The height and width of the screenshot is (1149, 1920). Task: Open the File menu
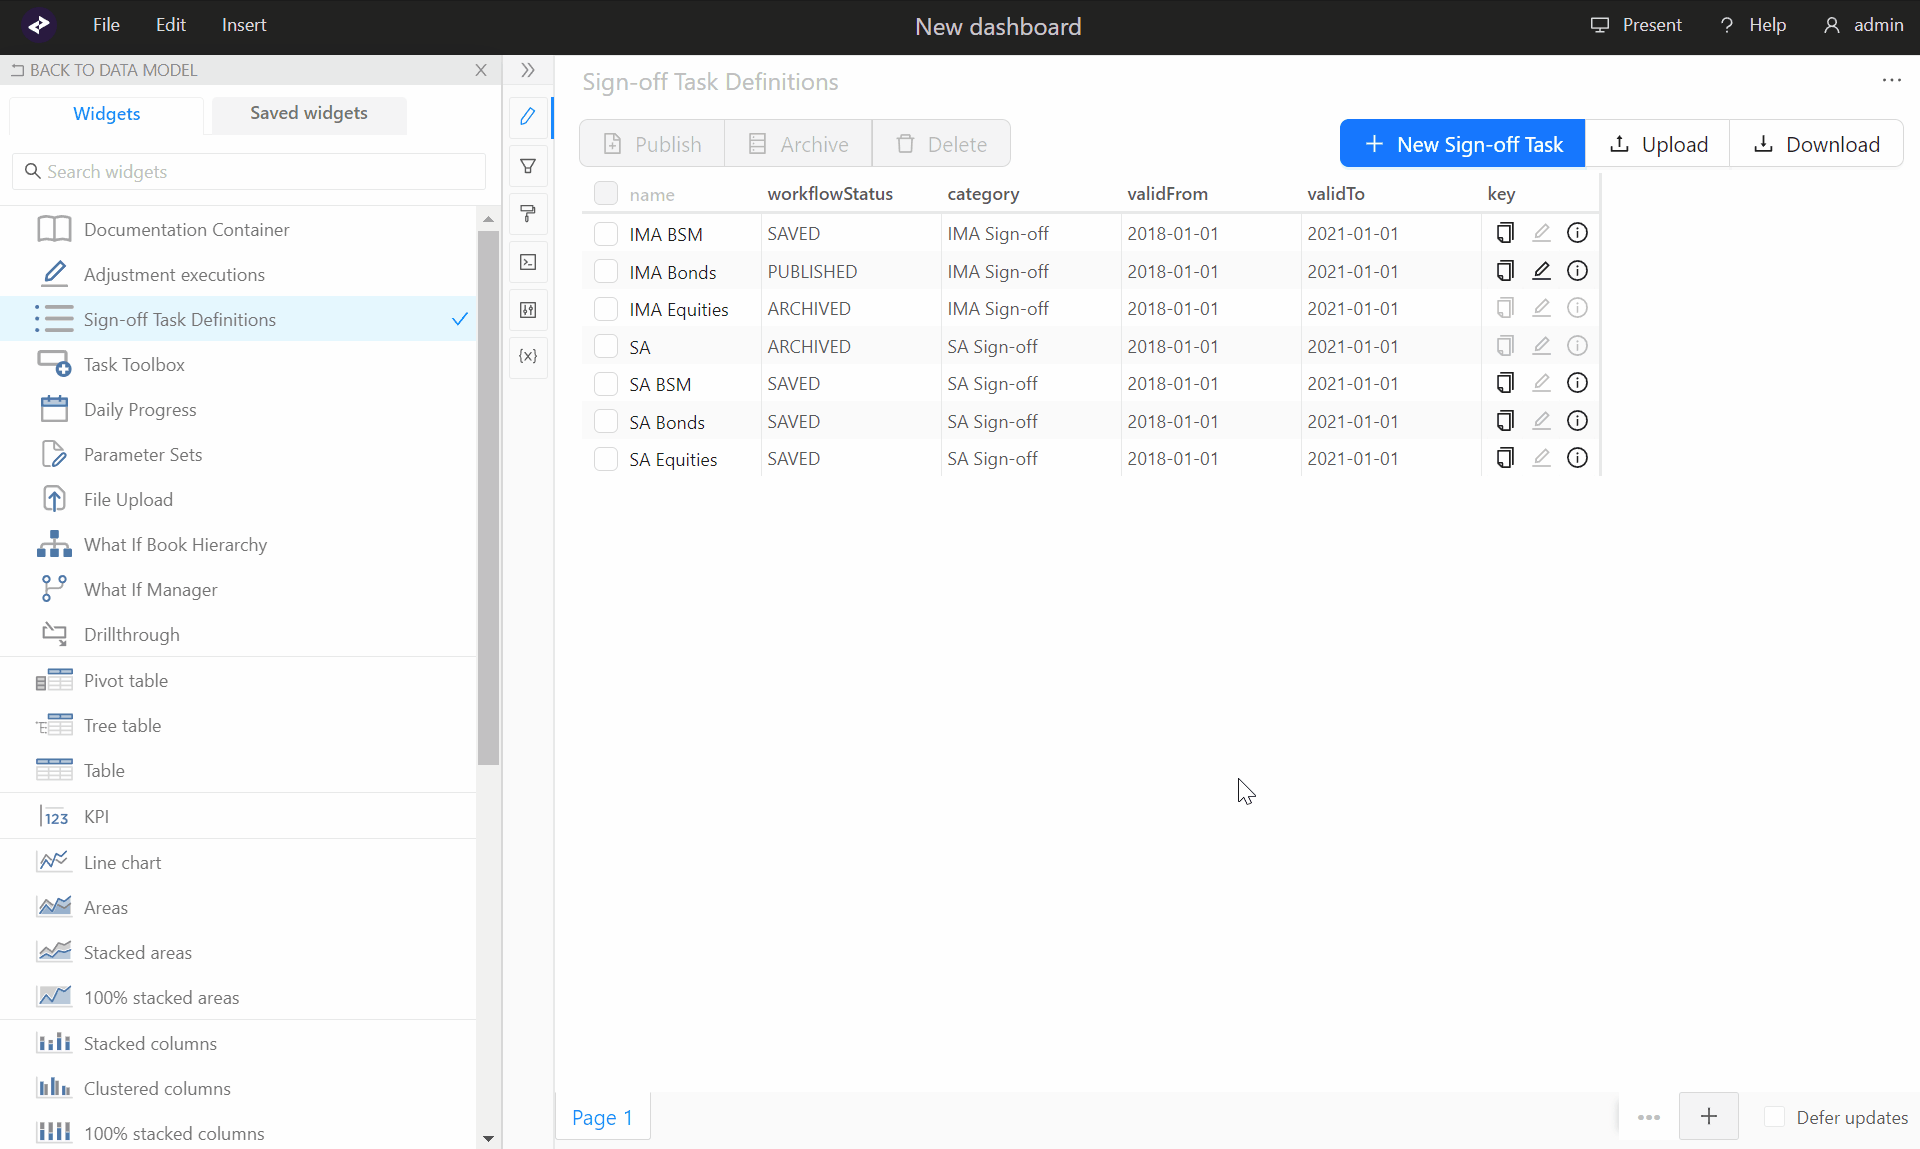tap(106, 25)
